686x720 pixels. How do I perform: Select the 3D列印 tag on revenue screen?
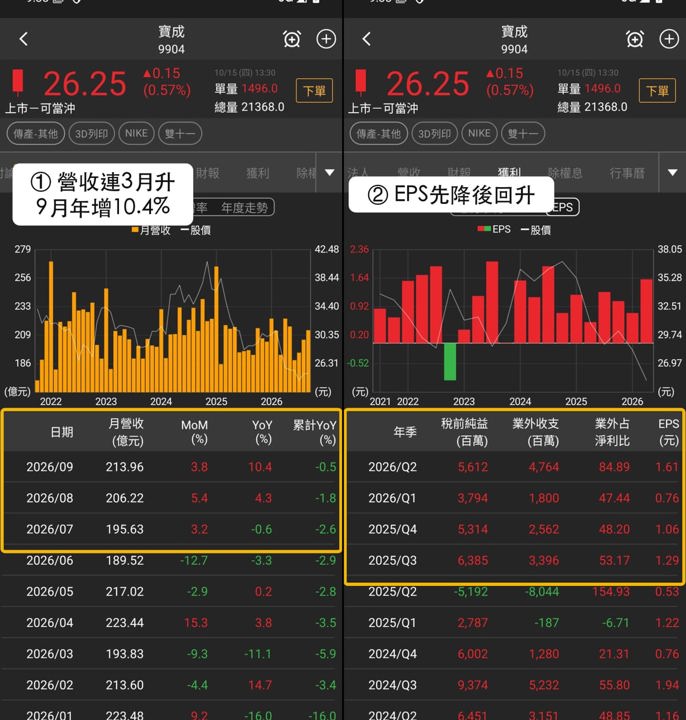[91, 134]
